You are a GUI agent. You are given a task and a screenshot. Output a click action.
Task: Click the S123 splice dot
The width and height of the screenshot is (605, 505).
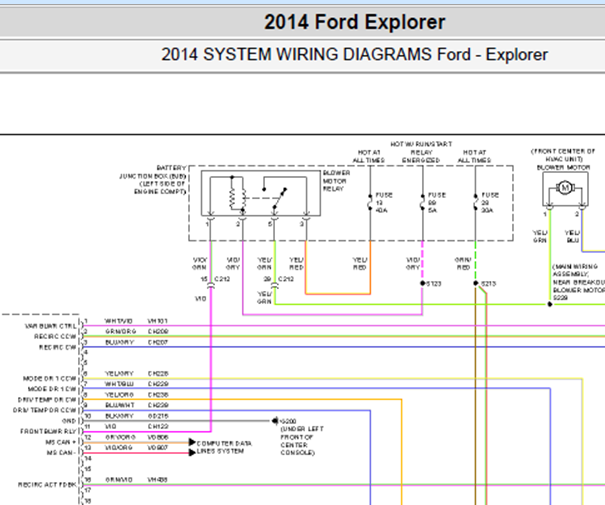[x=422, y=283]
